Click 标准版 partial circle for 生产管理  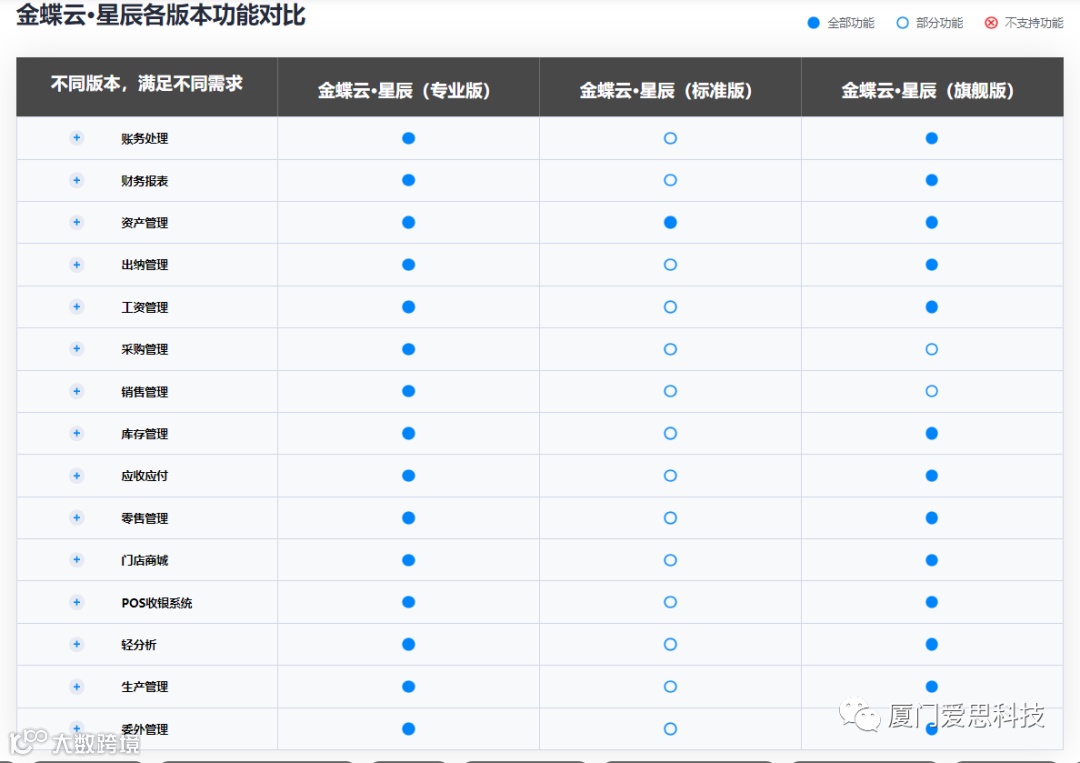pos(670,687)
